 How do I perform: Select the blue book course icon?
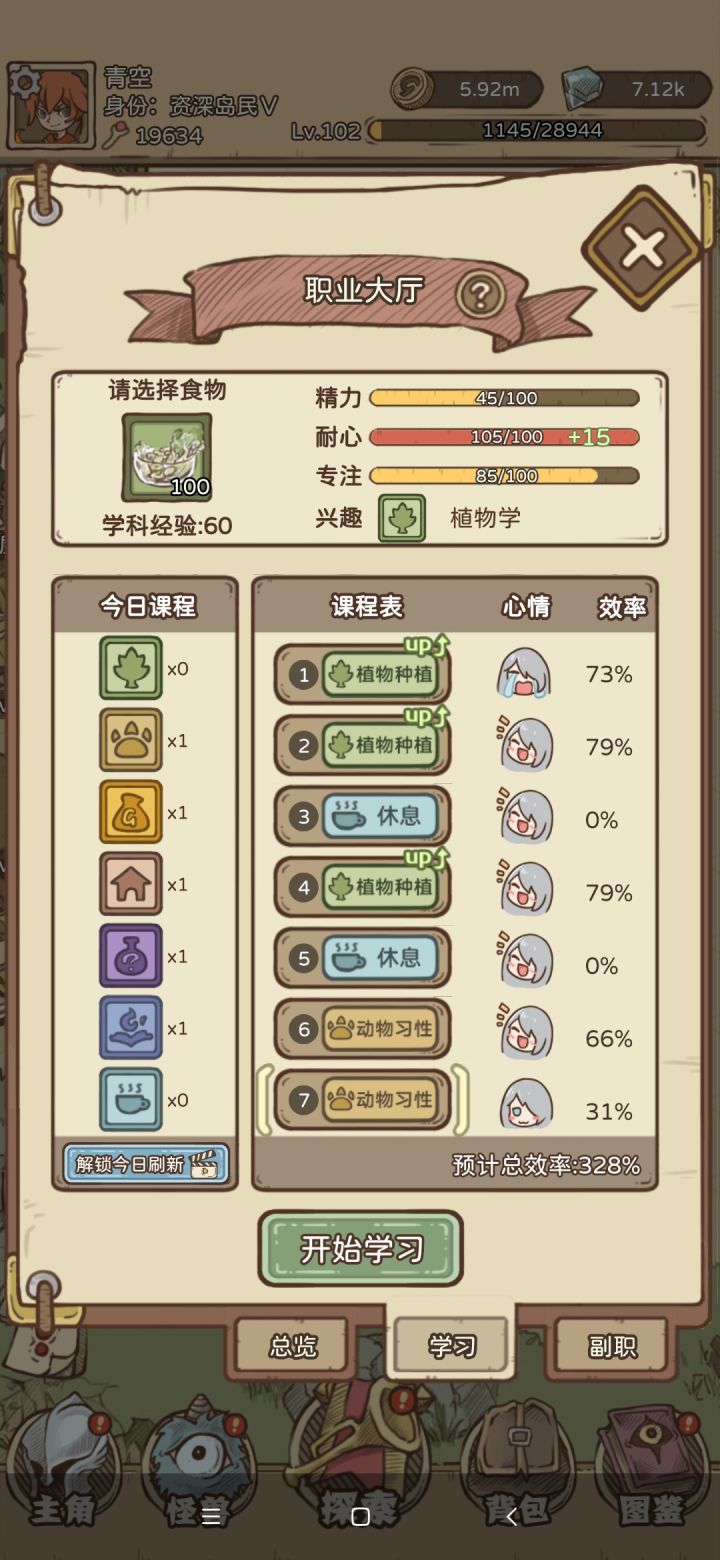(x=131, y=1028)
